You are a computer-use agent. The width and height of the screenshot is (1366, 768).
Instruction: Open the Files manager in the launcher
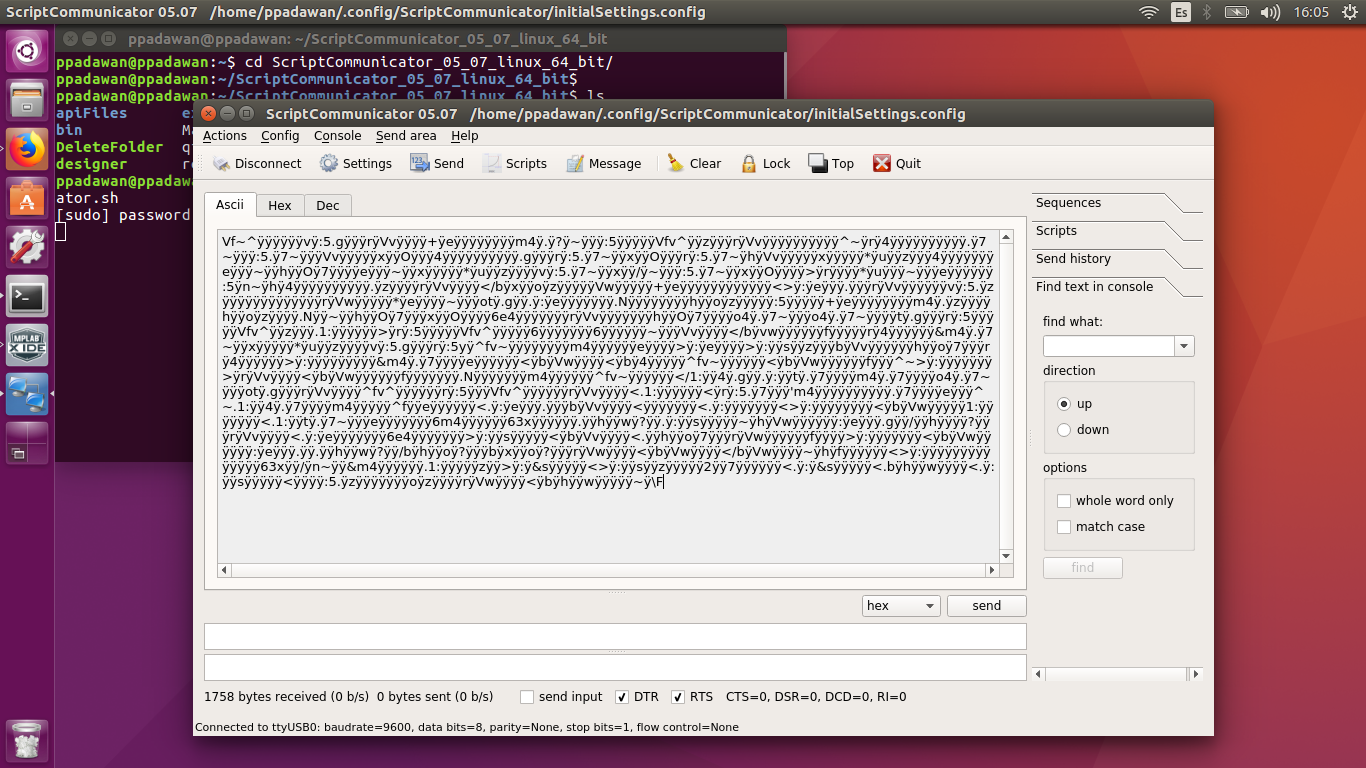(27, 100)
